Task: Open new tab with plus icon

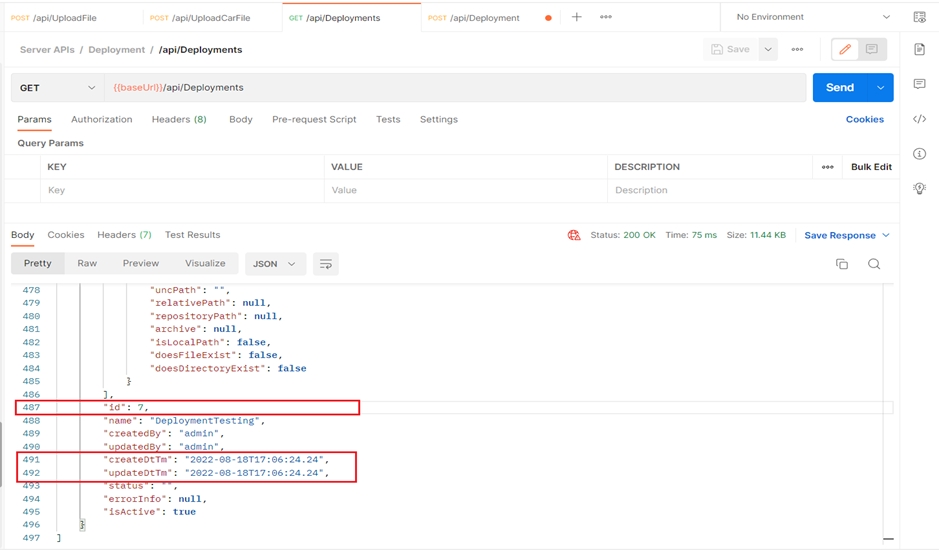Action: [x=576, y=17]
